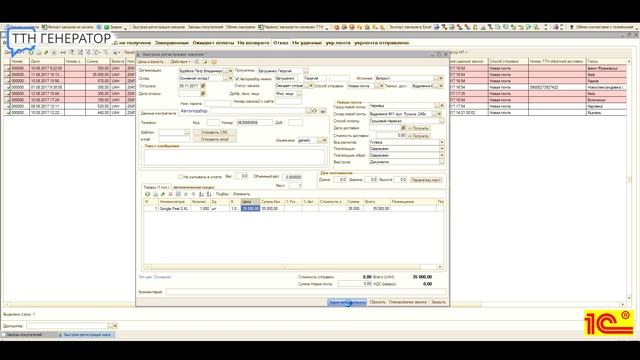This screenshot has width=640, height=360.
Task: Clear Склад новой почты field
Action: pos(439,114)
